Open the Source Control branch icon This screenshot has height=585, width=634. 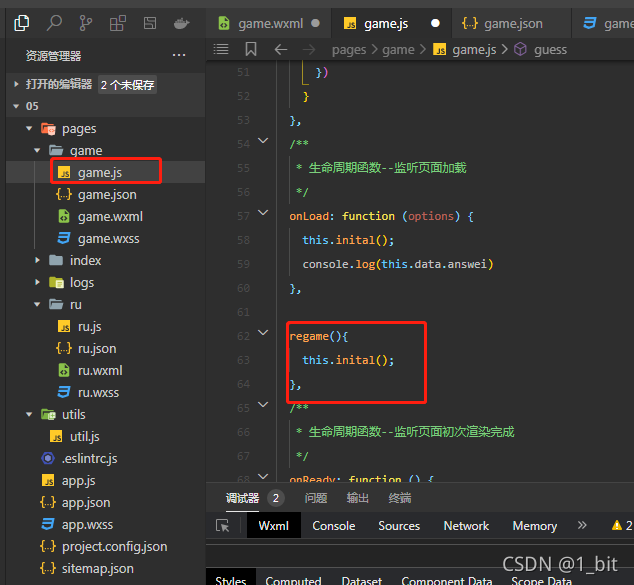pyautogui.click(x=85, y=23)
